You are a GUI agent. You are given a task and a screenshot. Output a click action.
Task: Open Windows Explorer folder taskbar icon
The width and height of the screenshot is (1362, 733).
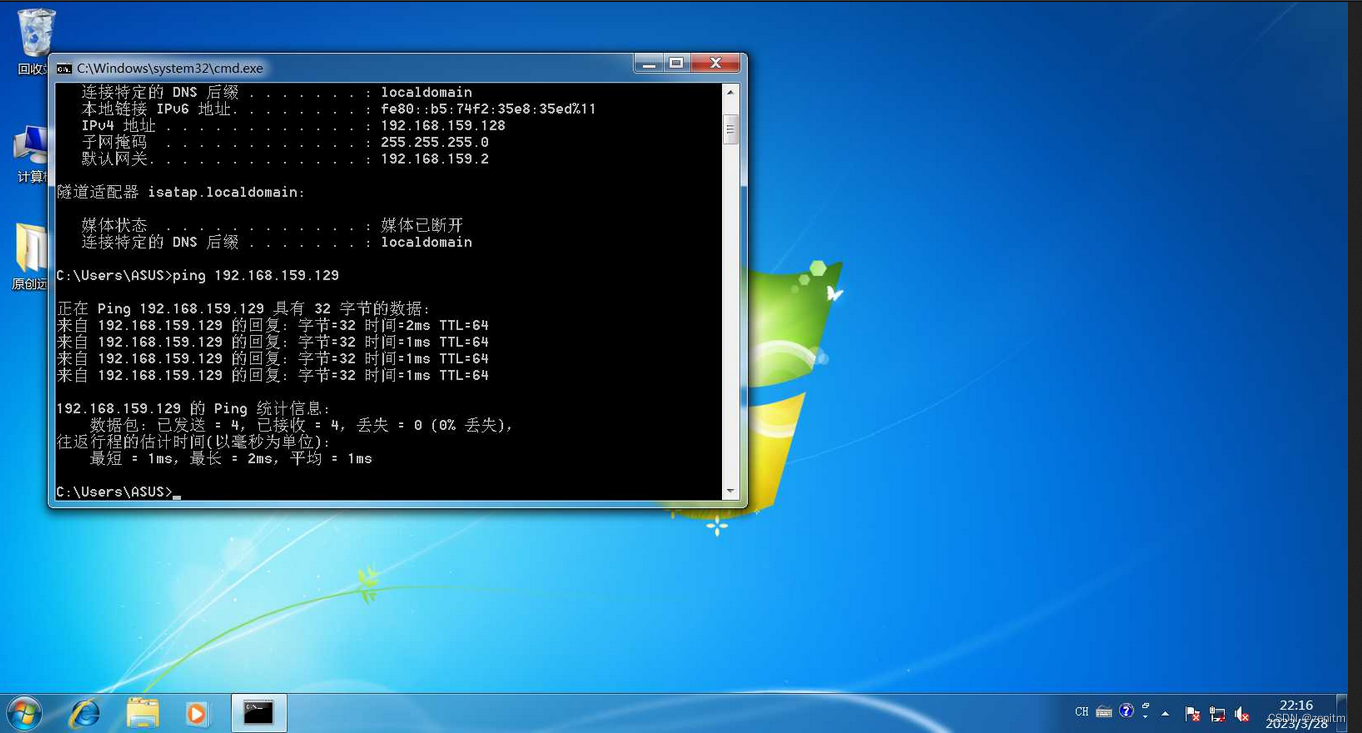(x=142, y=713)
